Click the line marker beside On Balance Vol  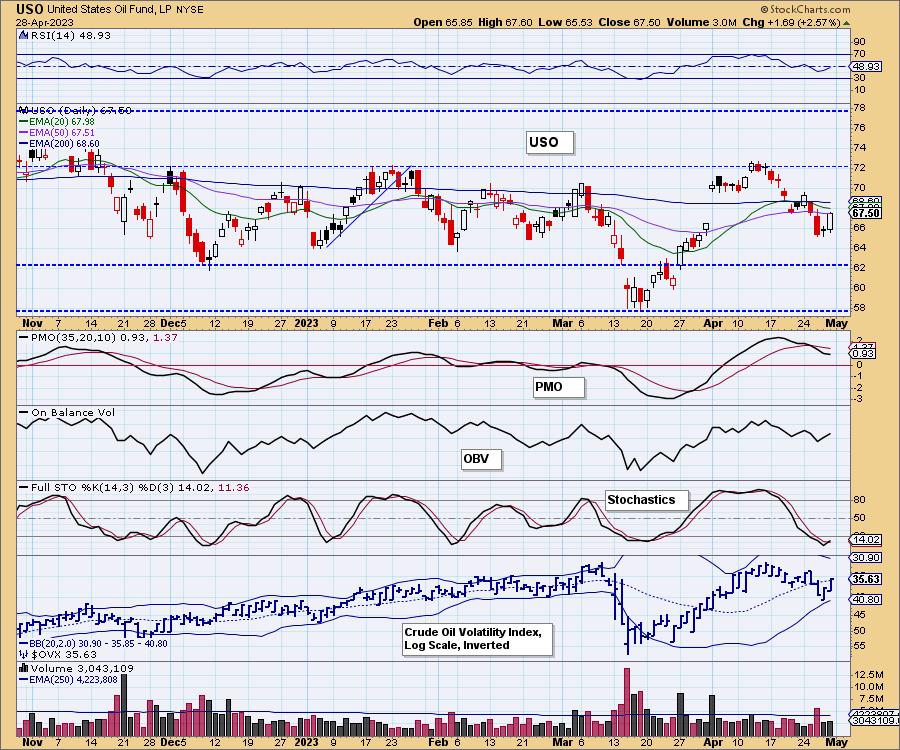(24, 413)
